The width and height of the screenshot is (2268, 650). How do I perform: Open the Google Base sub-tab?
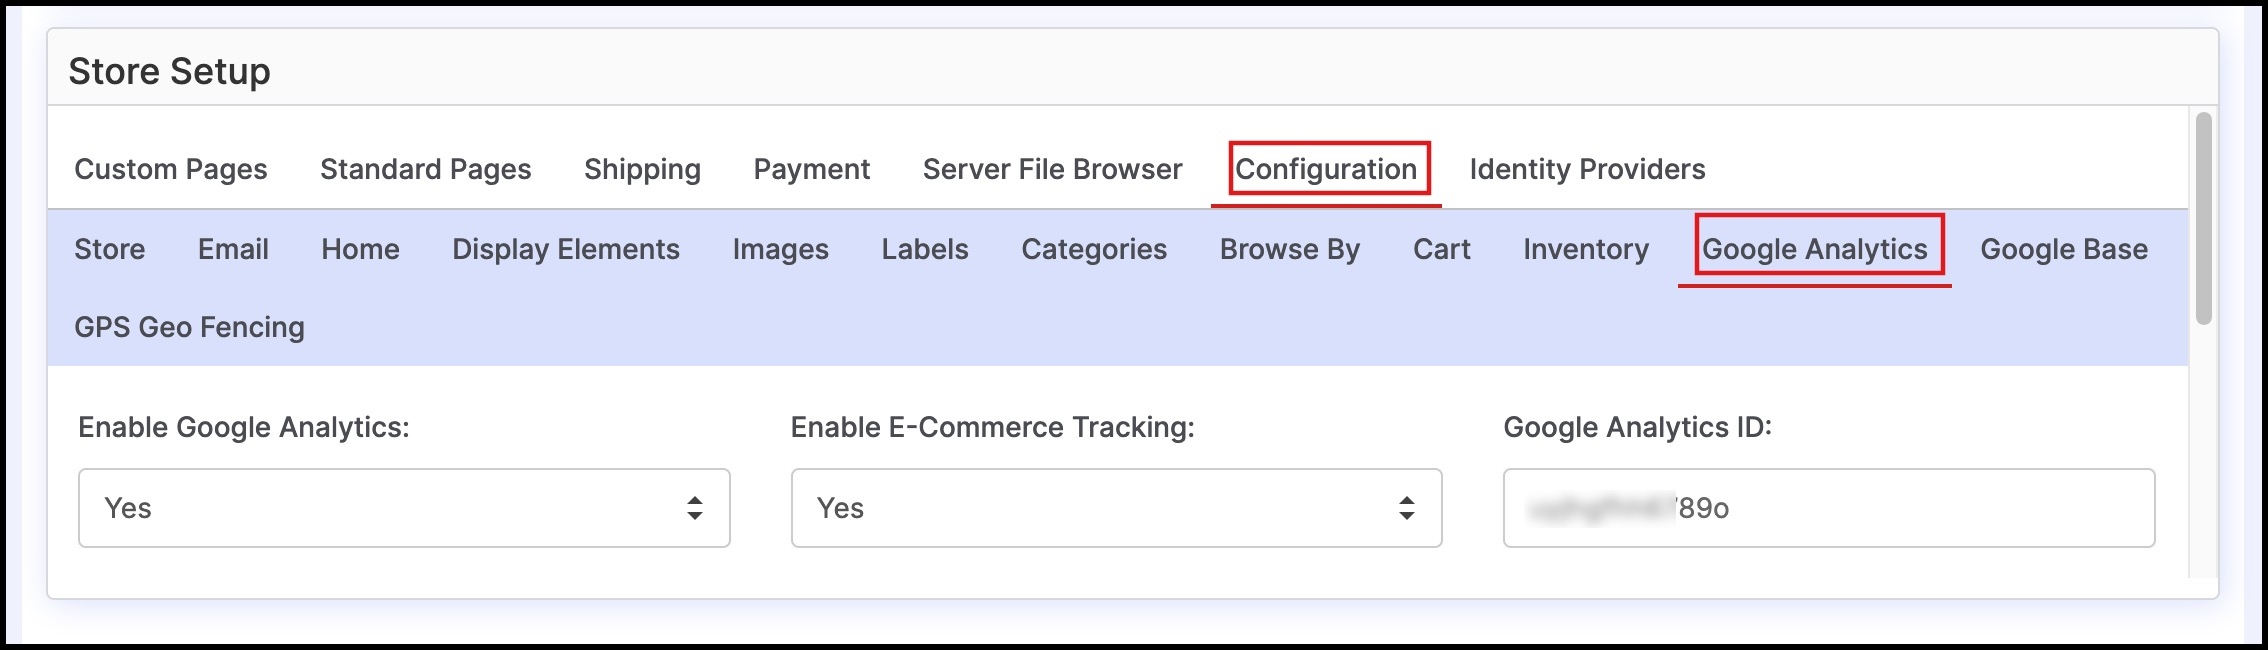coord(2064,249)
